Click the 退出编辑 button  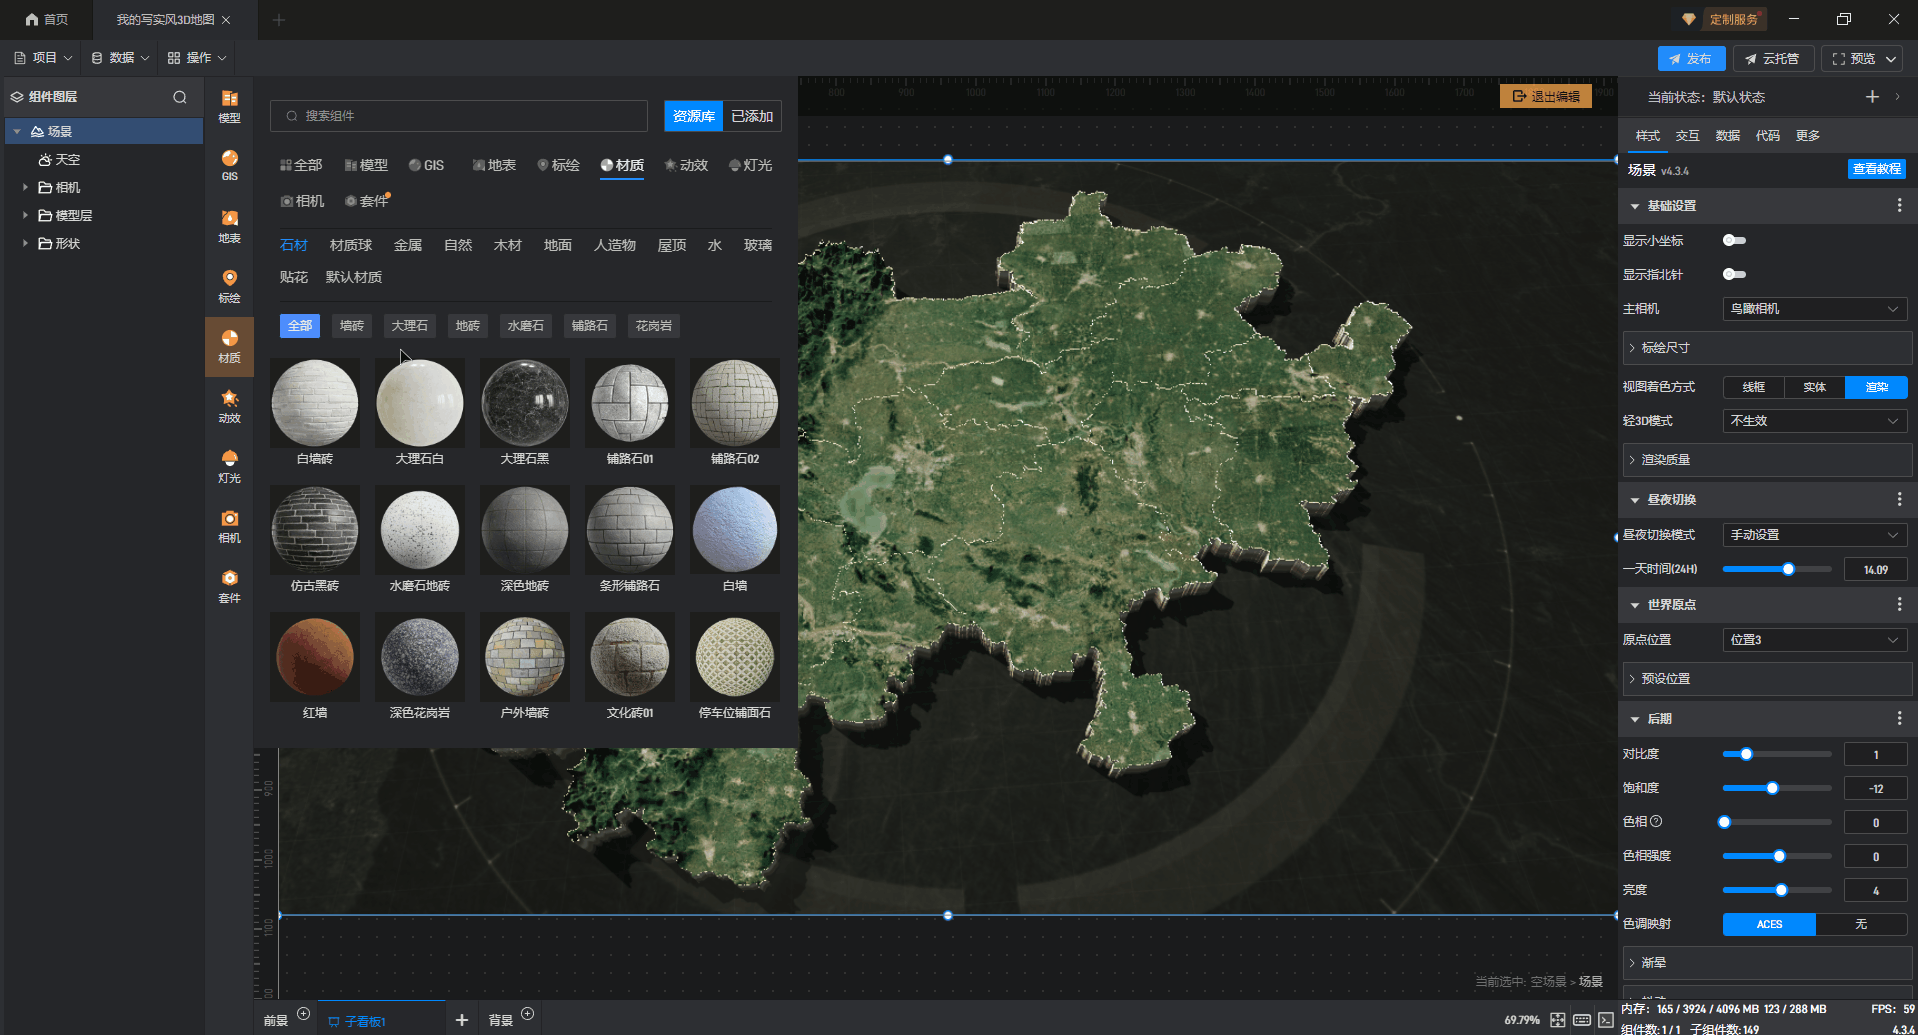pos(1545,96)
